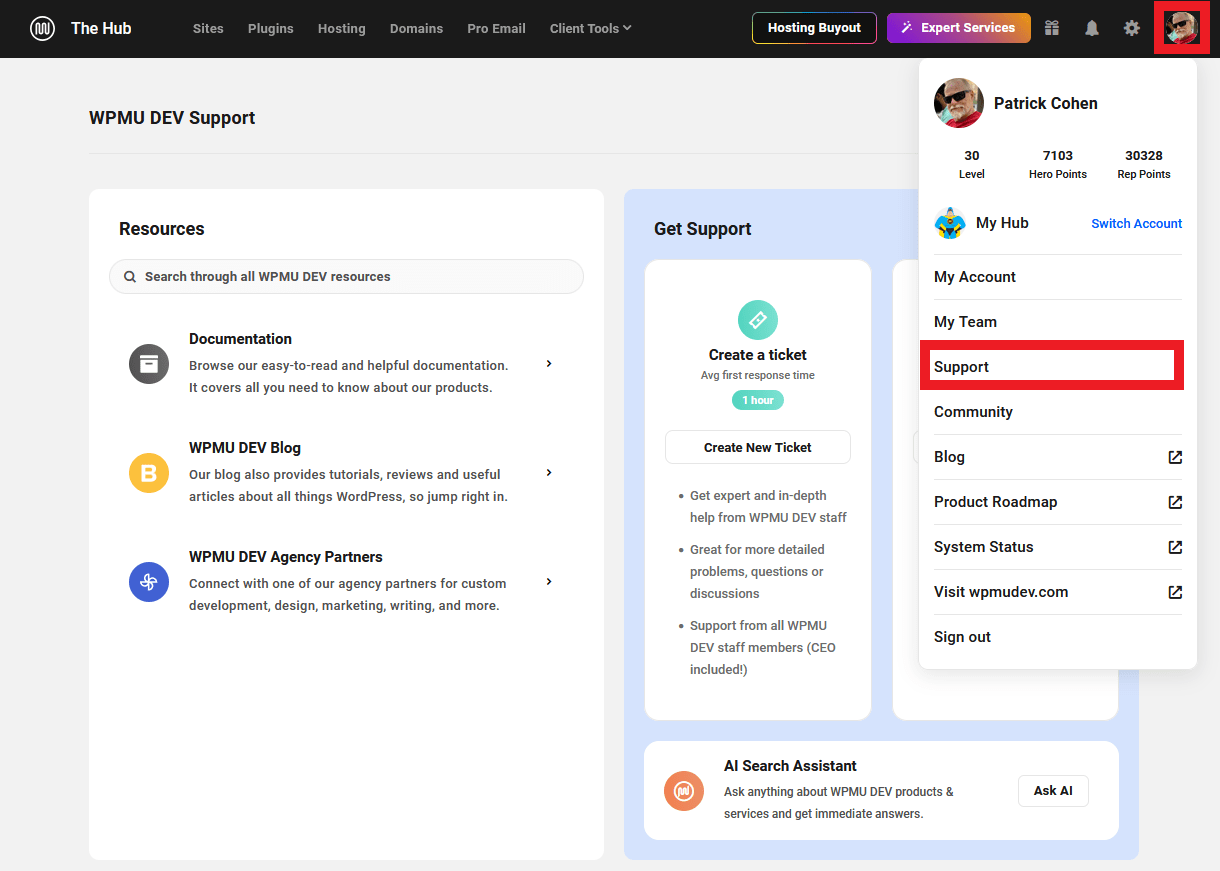Go to Domains in top navigation

416,28
